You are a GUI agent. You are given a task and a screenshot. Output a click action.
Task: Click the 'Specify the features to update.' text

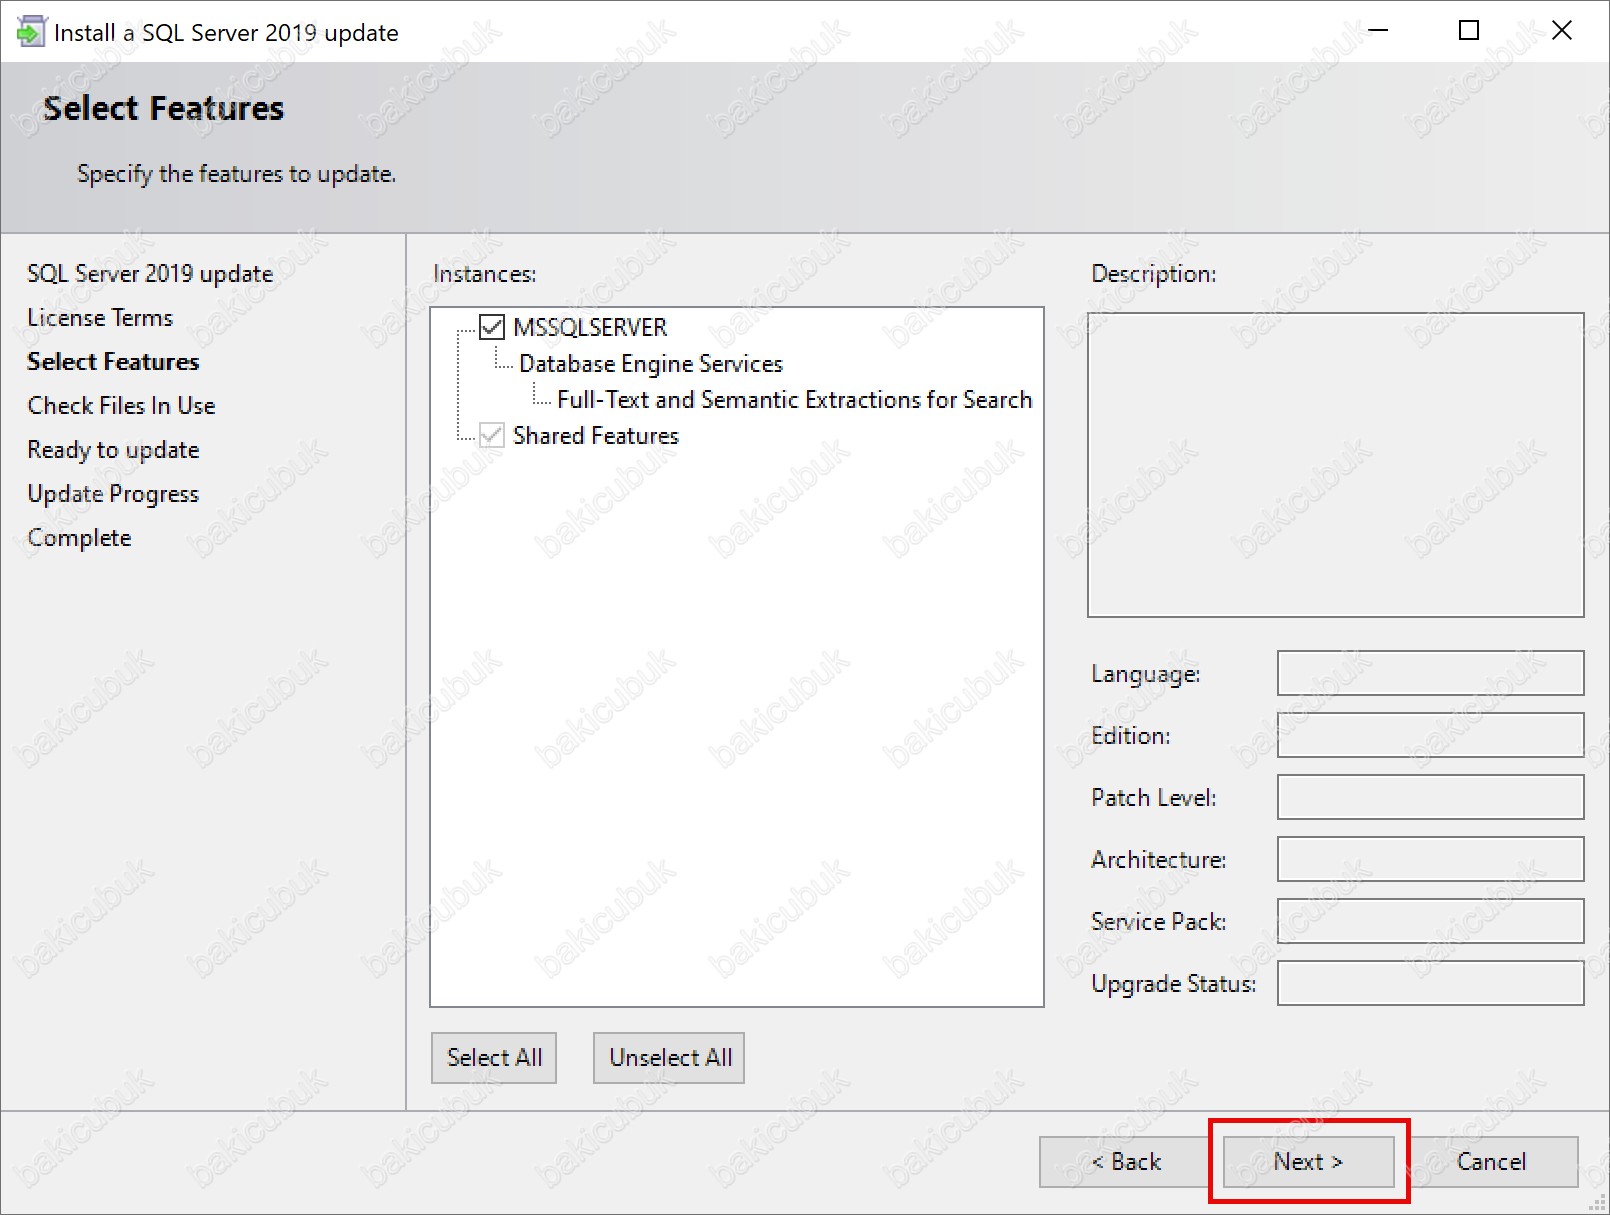coord(237,174)
